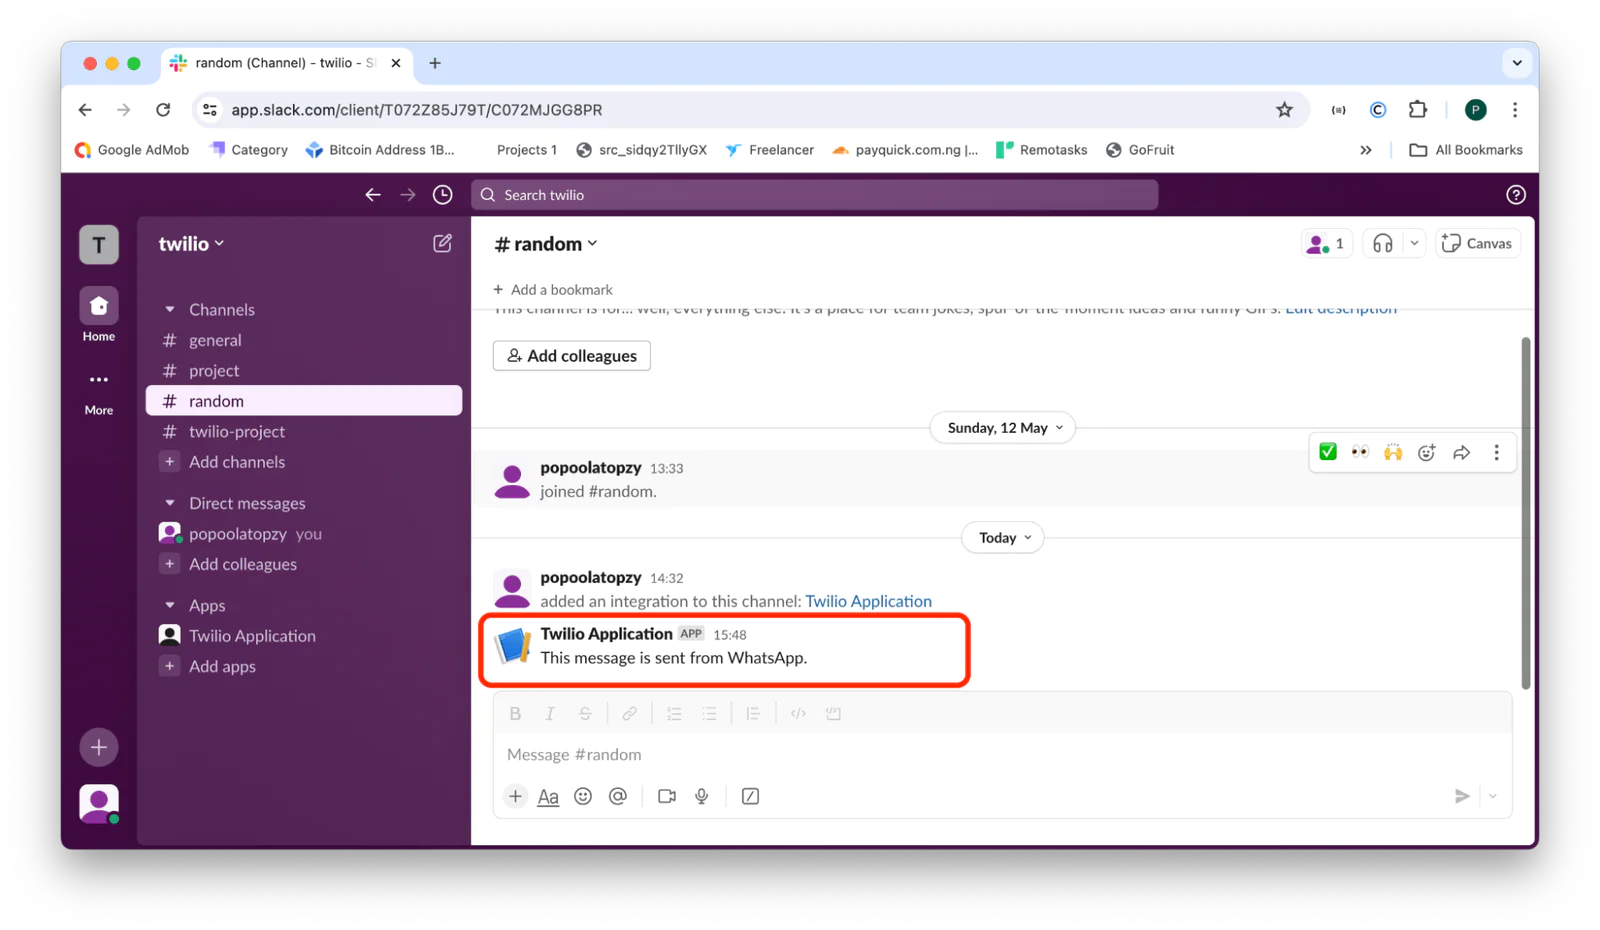Open the twilio workspace dropdown menu
The height and width of the screenshot is (930, 1600).
[191, 243]
